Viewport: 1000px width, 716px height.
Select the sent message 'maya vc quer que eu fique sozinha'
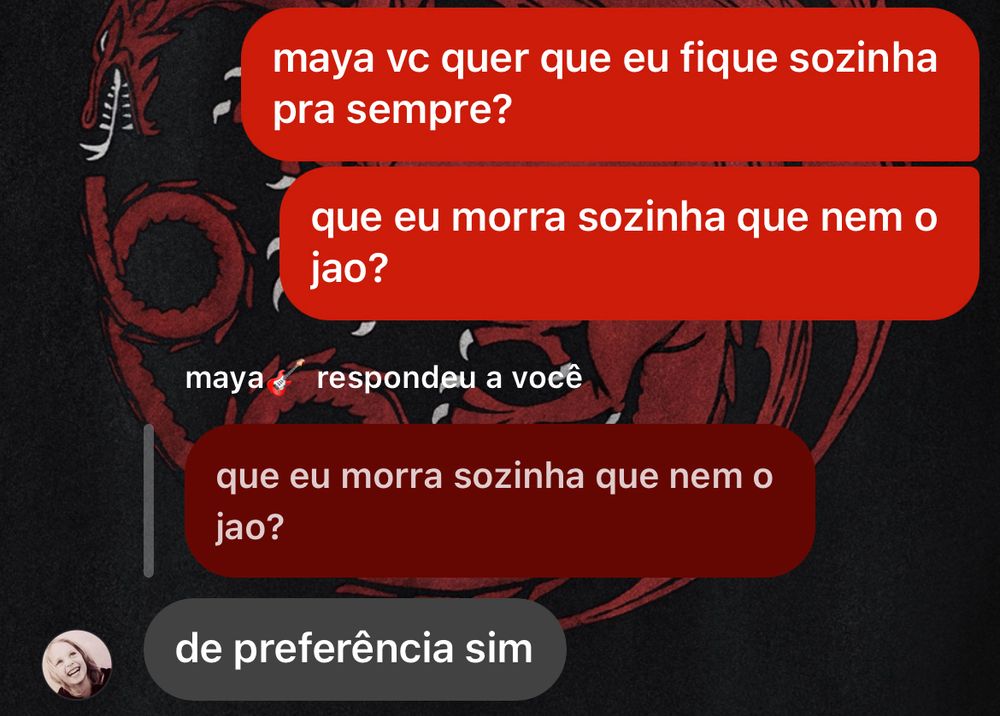610,84
